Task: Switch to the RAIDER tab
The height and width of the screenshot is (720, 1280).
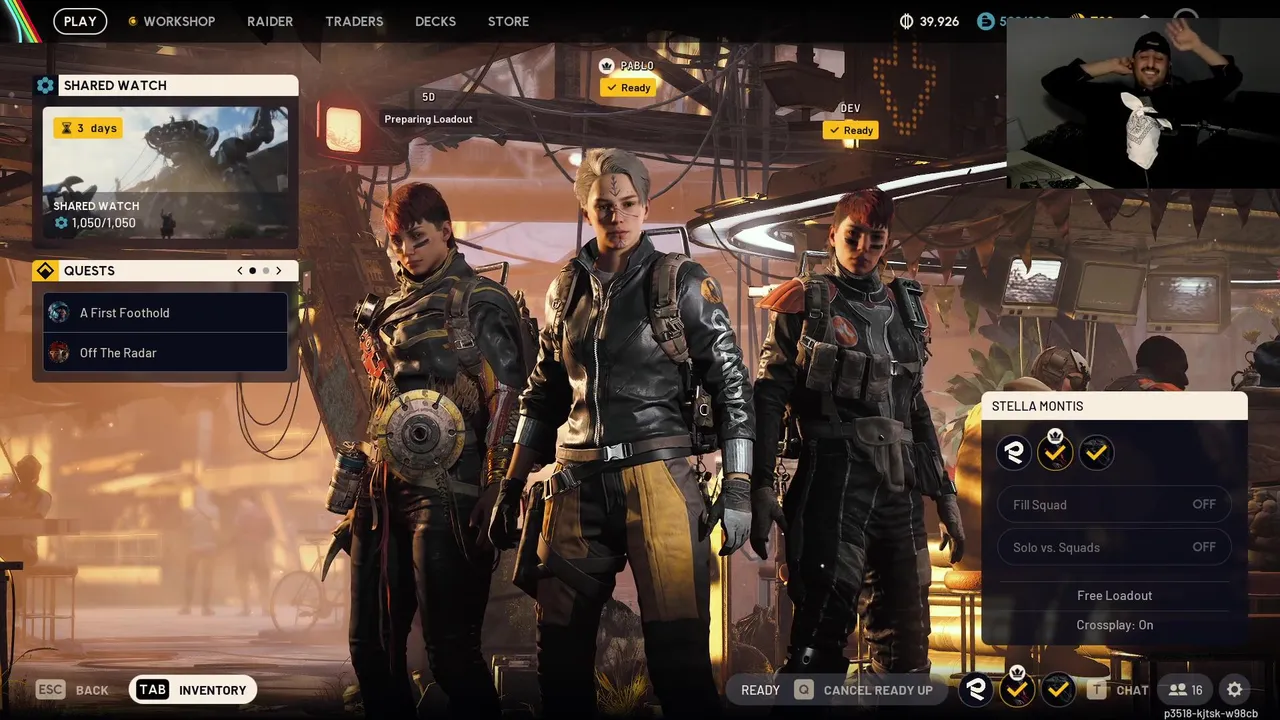Action: tap(270, 21)
